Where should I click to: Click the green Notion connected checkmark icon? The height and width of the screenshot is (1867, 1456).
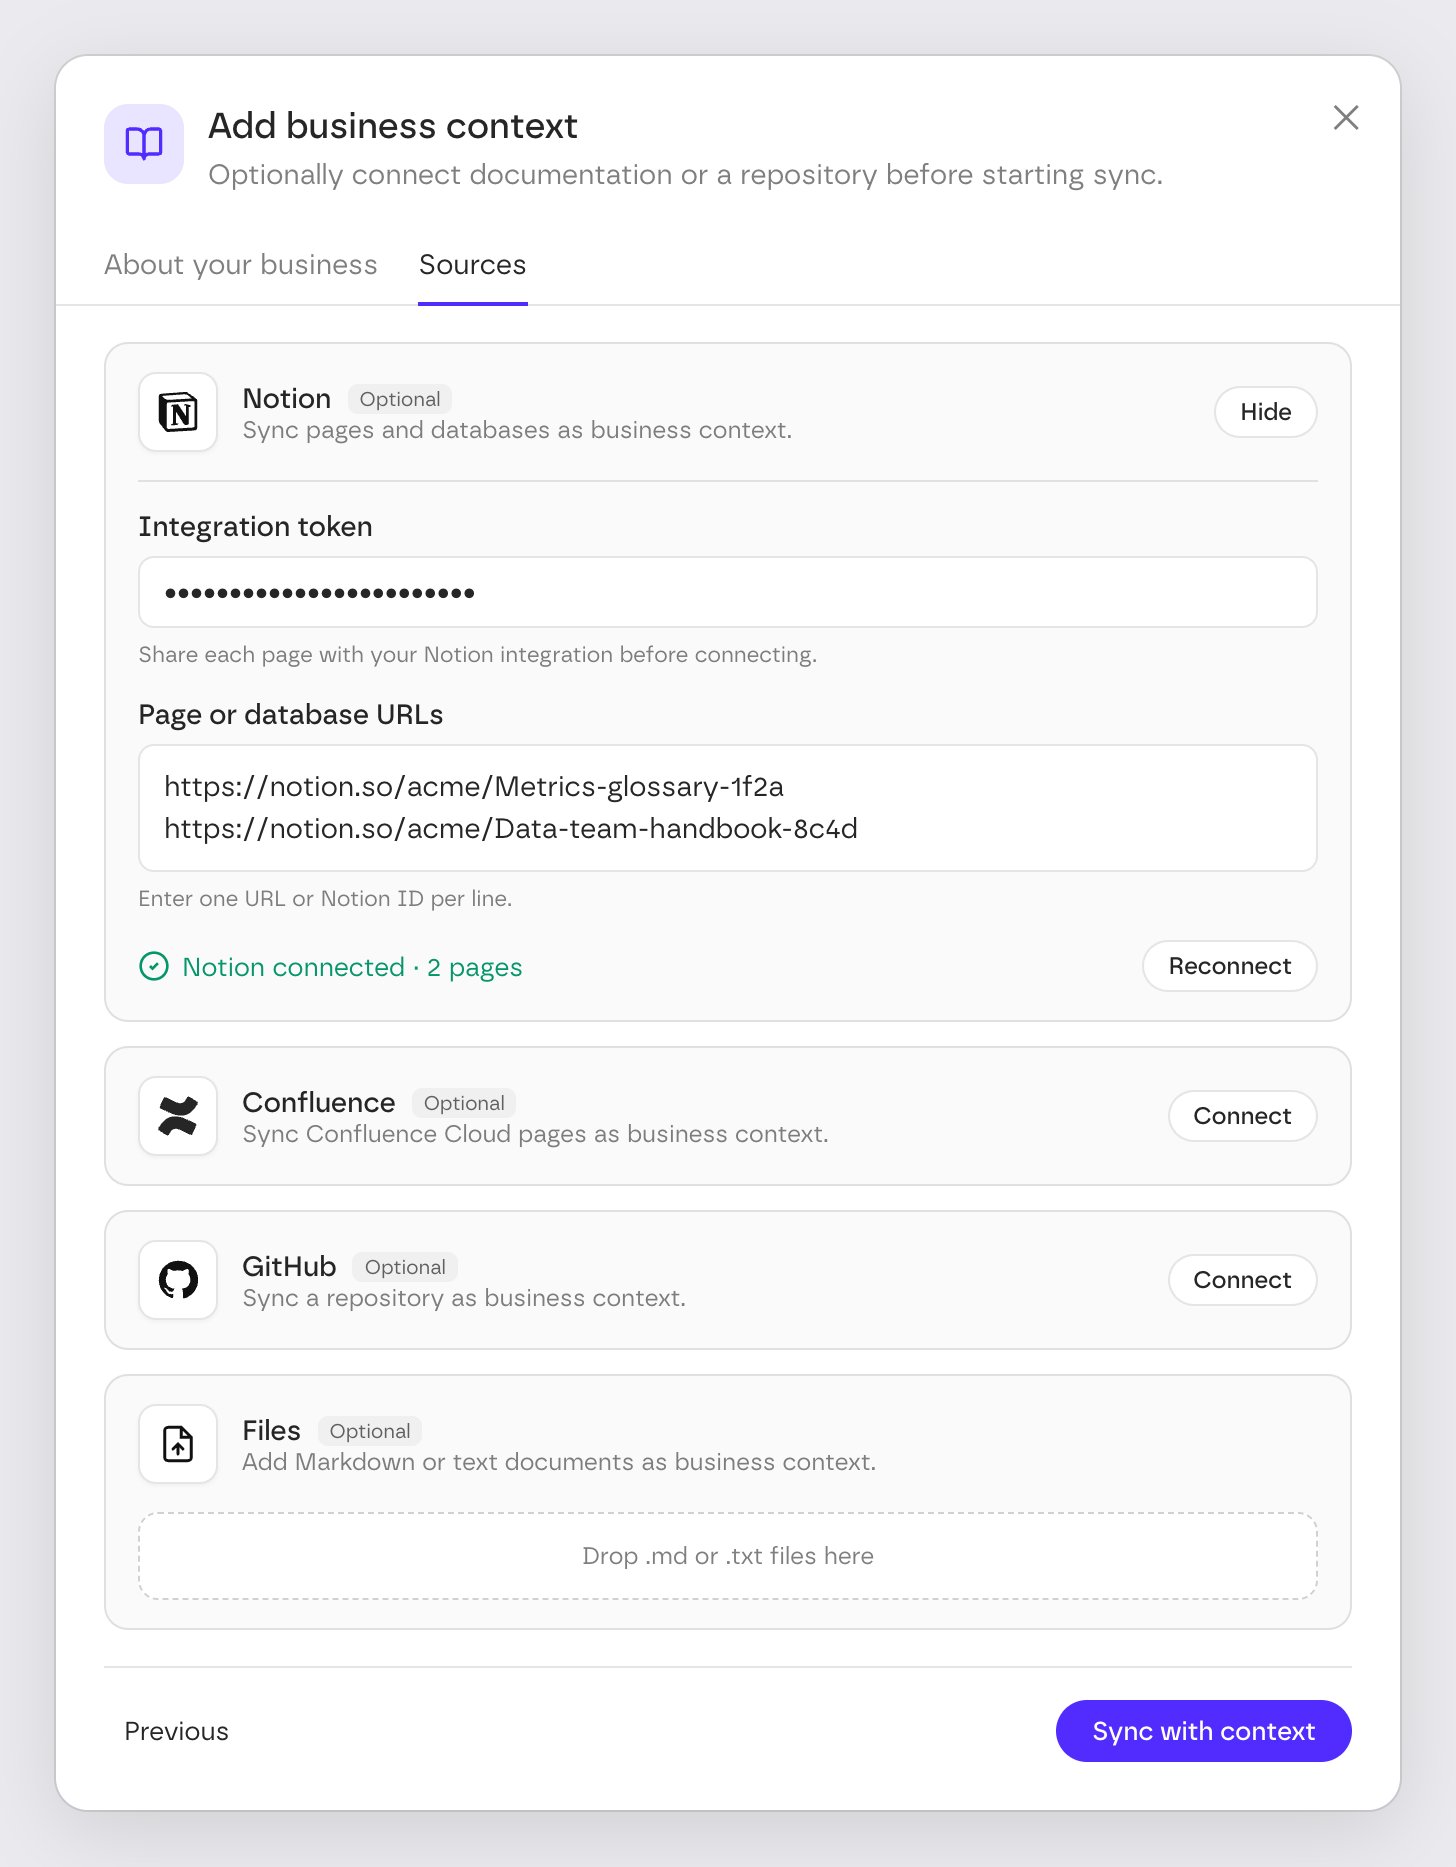154,967
